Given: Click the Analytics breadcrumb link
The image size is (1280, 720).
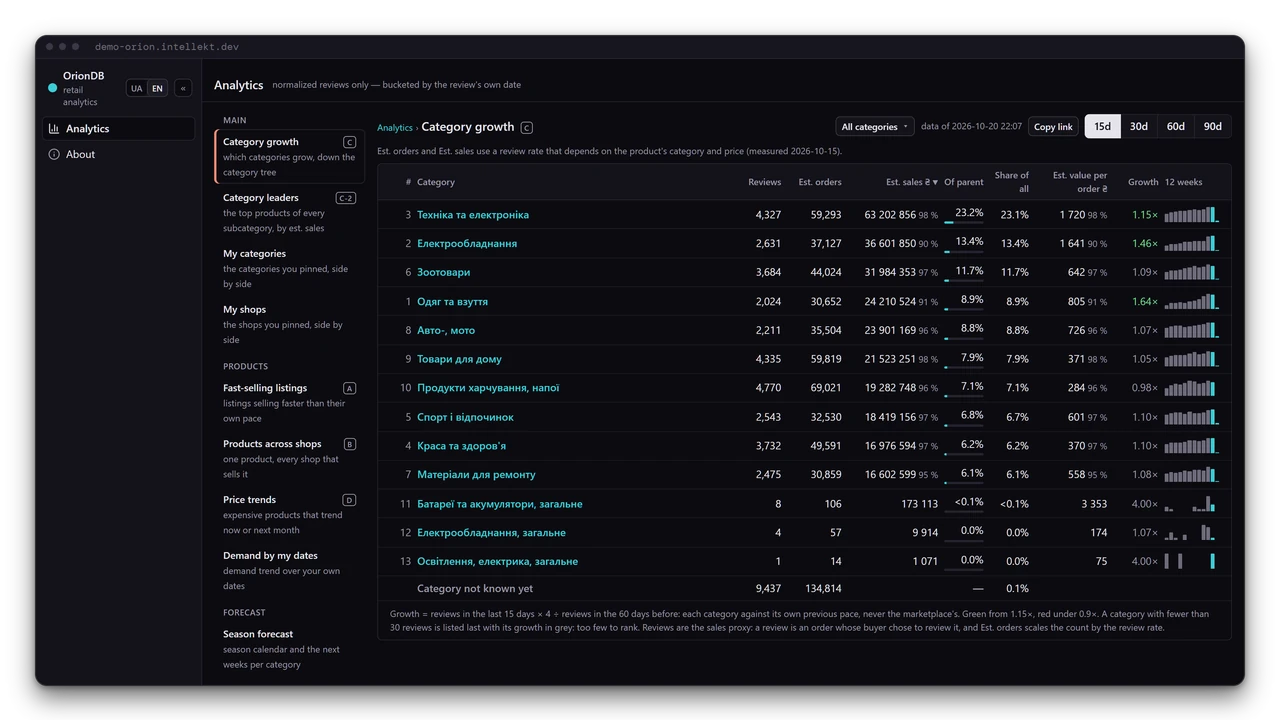Looking at the screenshot, I should 395,128.
